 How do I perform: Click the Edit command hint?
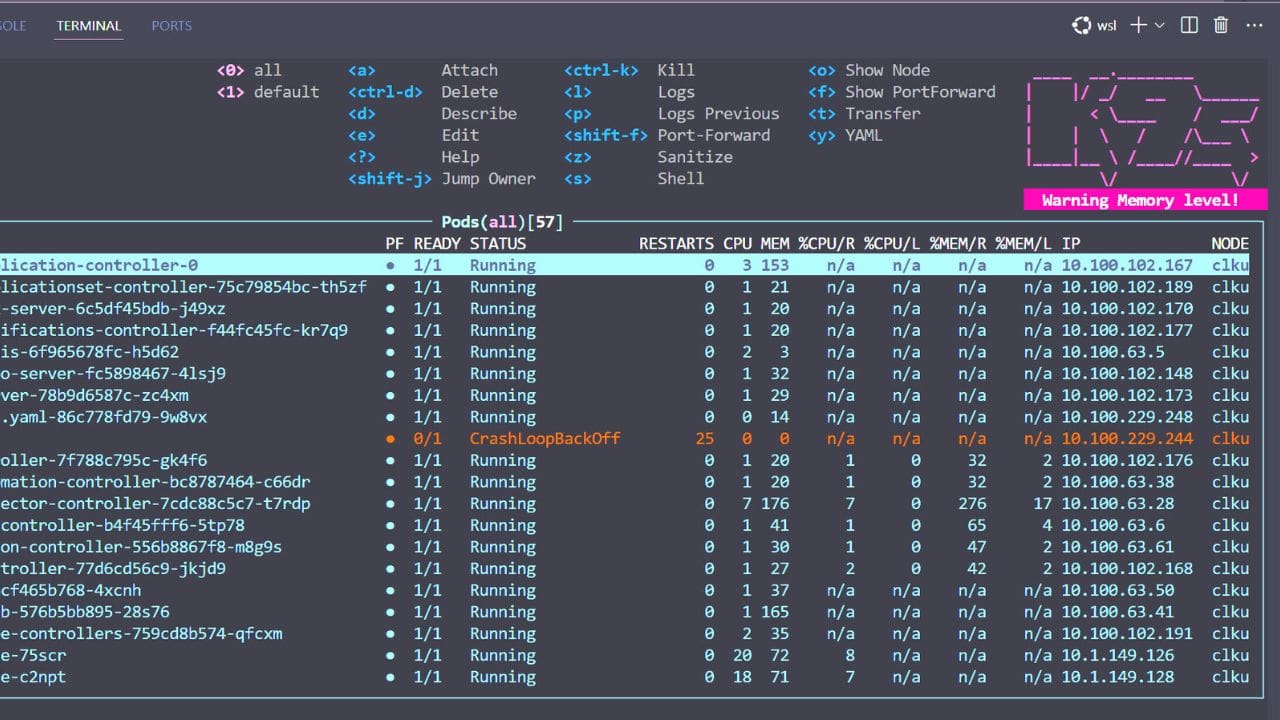point(458,135)
